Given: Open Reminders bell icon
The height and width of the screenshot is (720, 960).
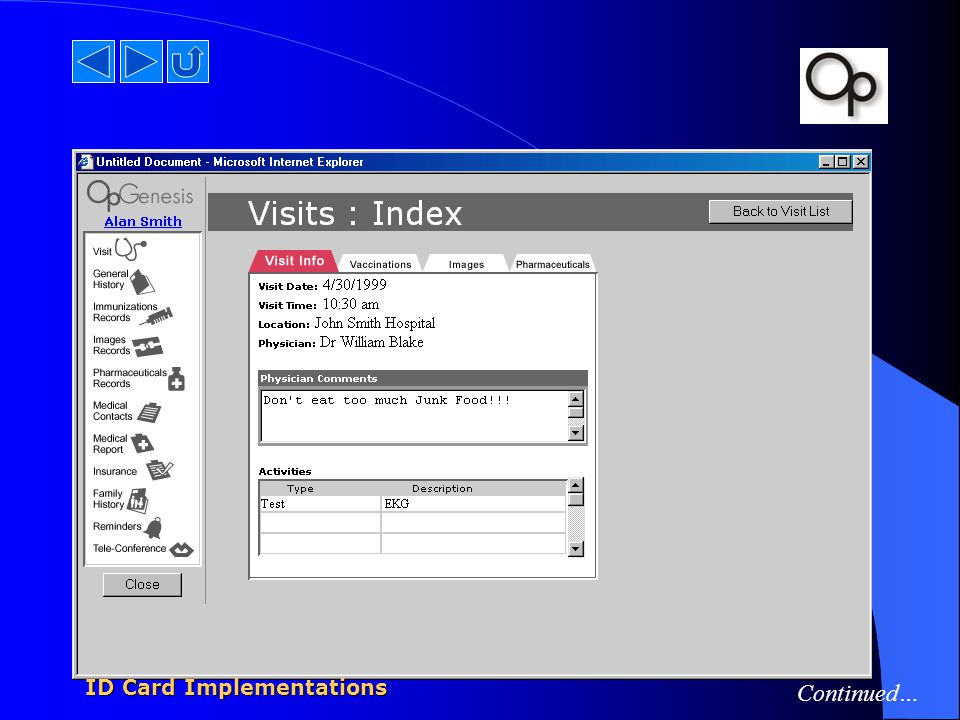Looking at the screenshot, I should coord(153,528).
